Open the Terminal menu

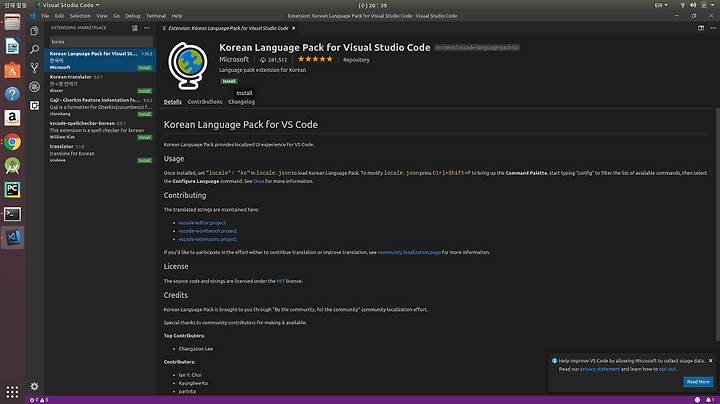click(x=156, y=16)
